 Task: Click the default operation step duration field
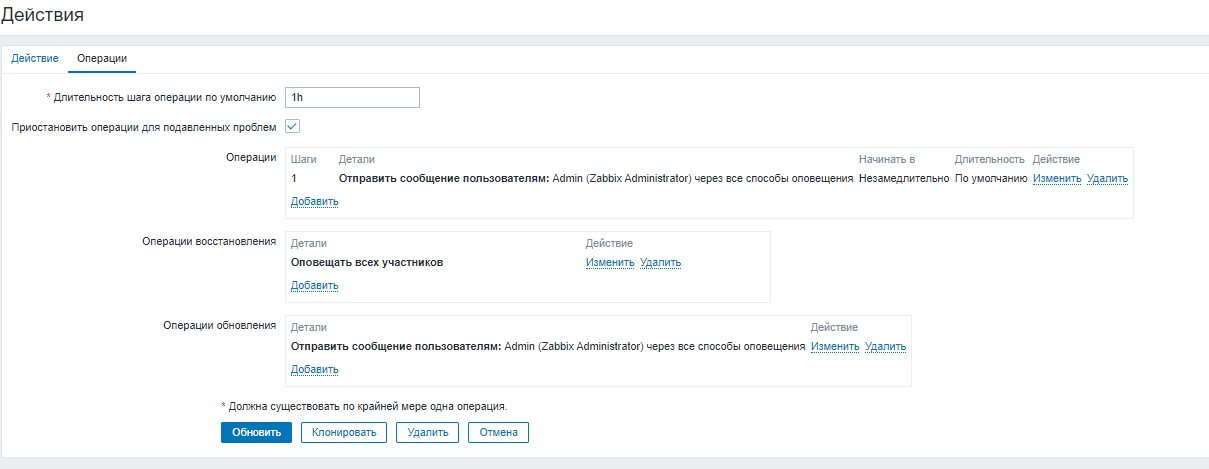[x=352, y=97]
